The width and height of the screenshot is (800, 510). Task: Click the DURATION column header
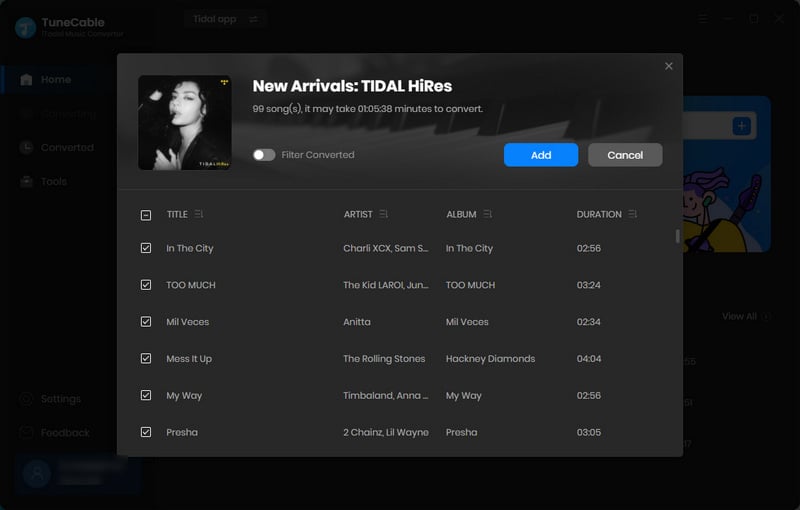tap(599, 214)
